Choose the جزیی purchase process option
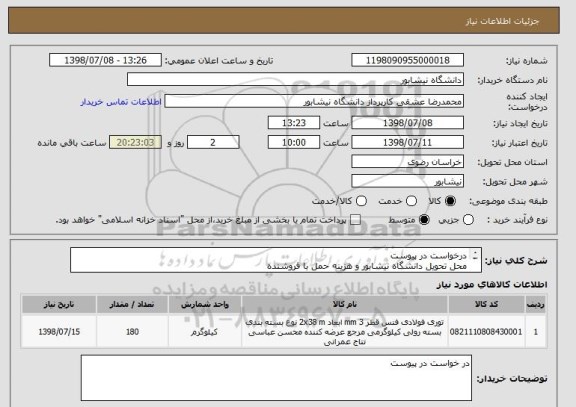This screenshot has width=576, height=407. click(468, 220)
